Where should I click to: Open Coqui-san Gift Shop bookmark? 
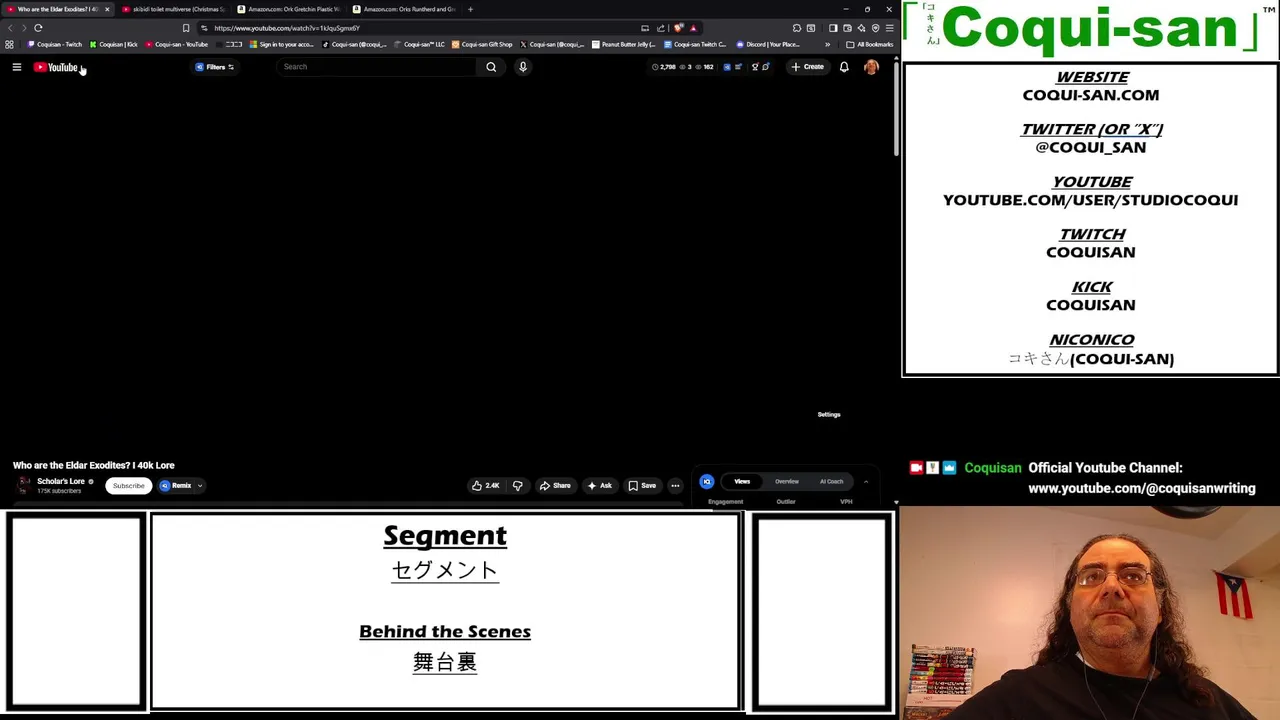pos(482,44)
